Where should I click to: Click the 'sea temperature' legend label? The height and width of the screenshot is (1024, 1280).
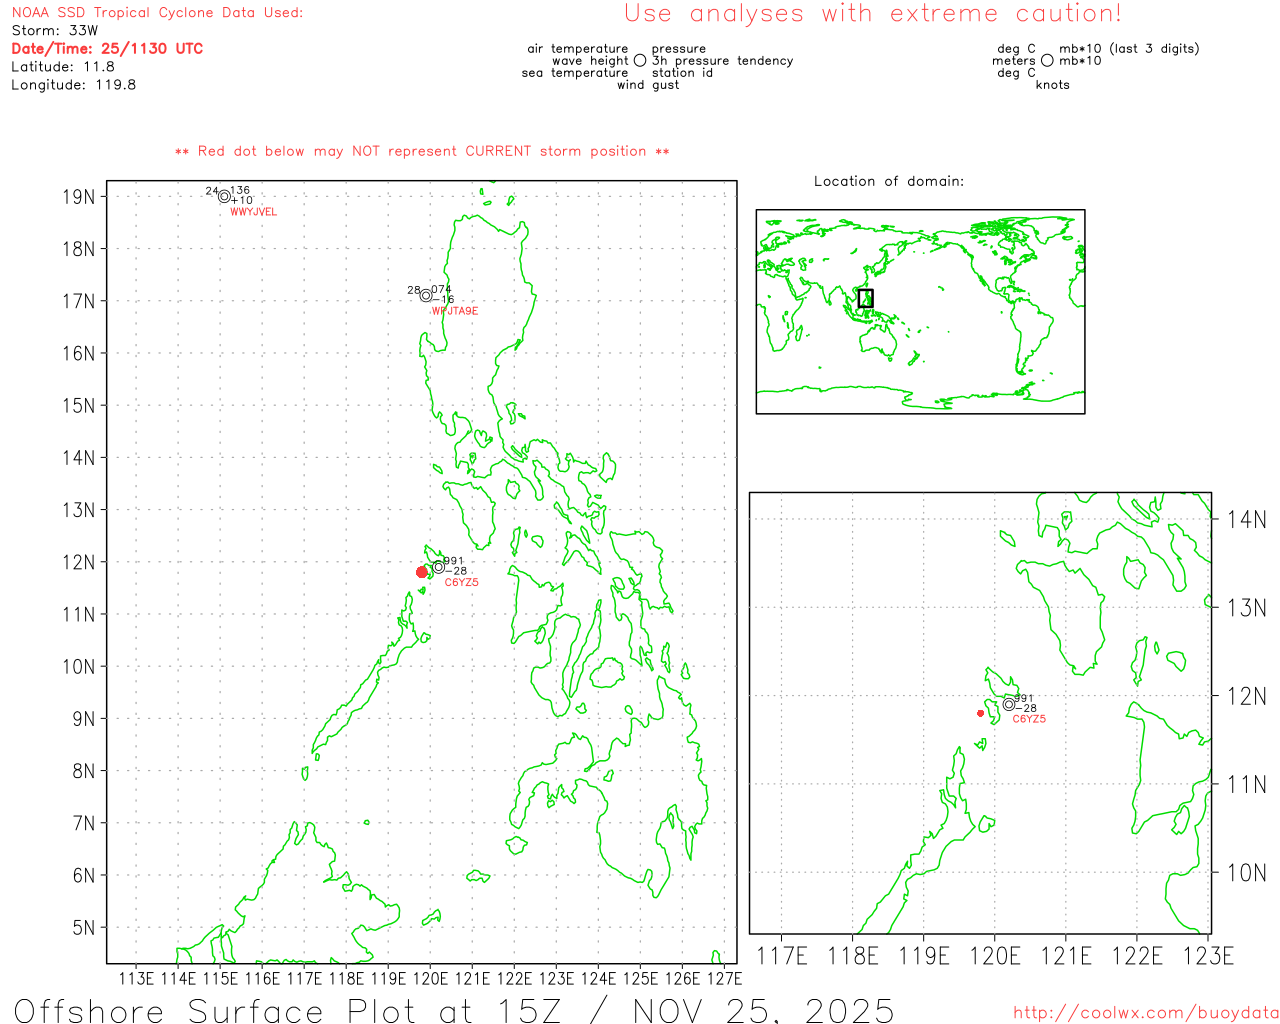[x=575, y=73]
